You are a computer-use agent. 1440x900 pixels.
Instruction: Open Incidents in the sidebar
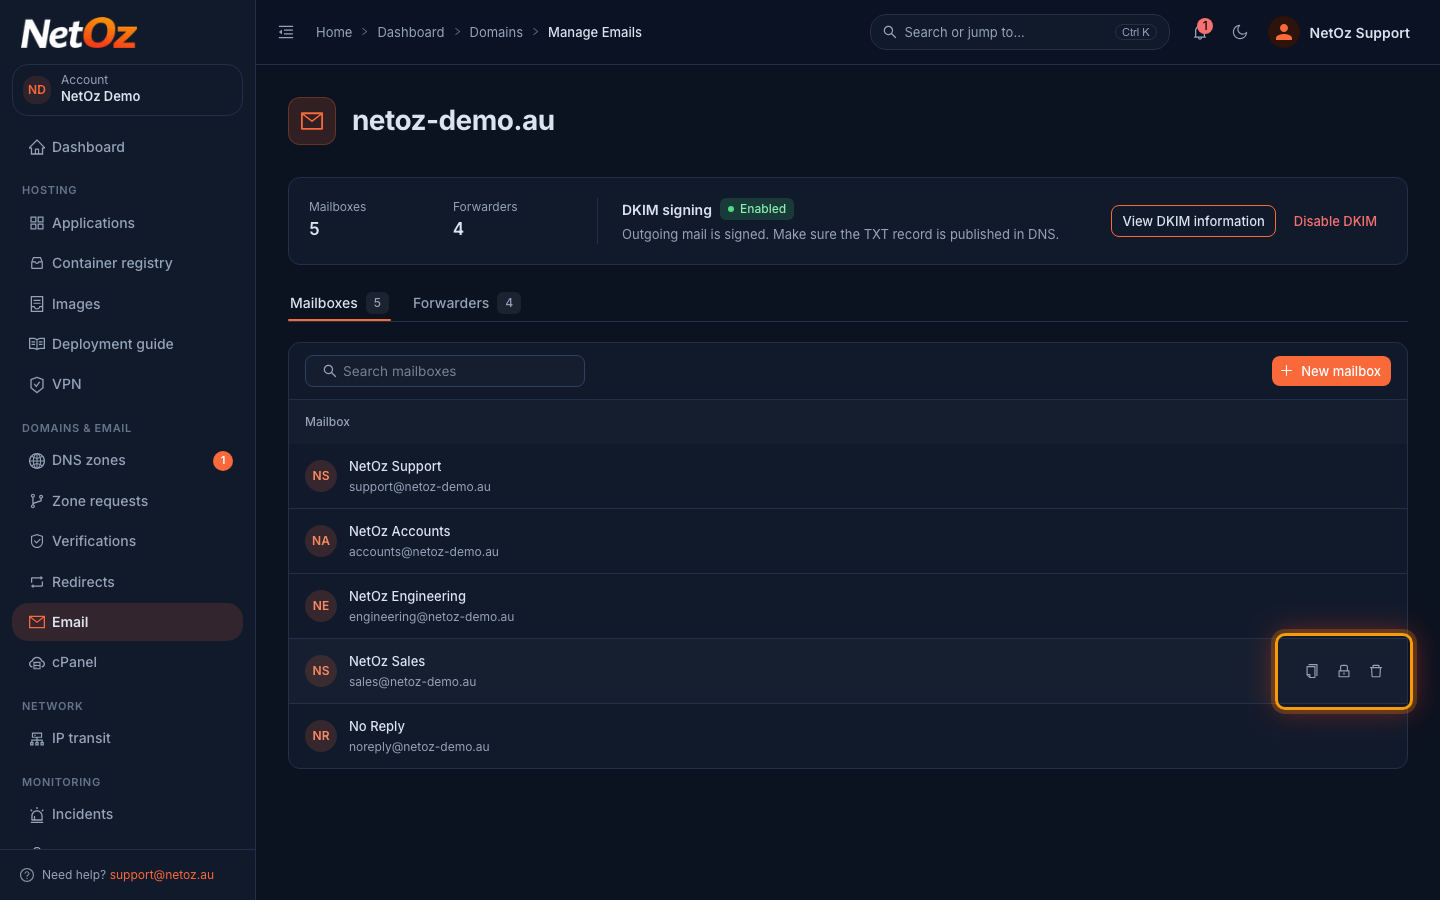point(127,814)
